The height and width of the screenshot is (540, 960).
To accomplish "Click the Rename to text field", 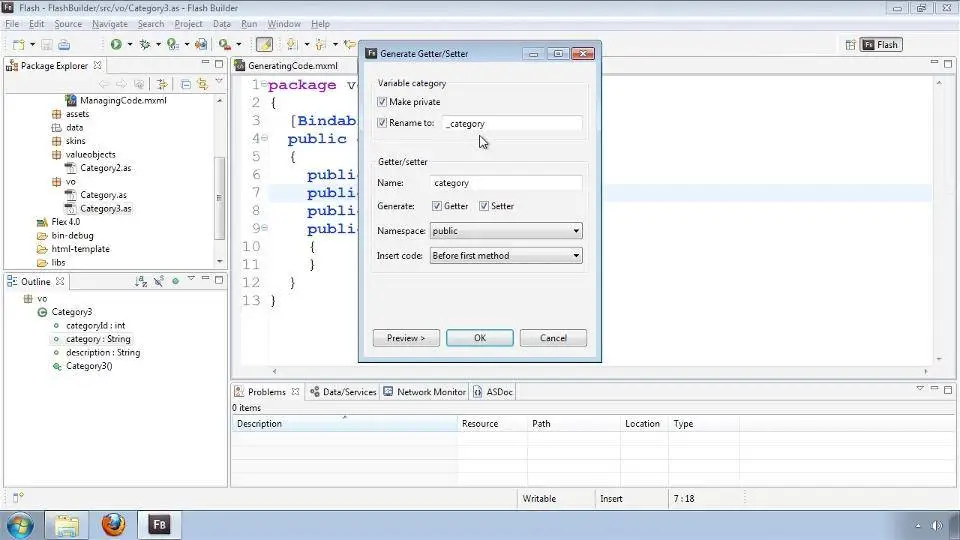I will pyautogui.click(x=512, y=124).
